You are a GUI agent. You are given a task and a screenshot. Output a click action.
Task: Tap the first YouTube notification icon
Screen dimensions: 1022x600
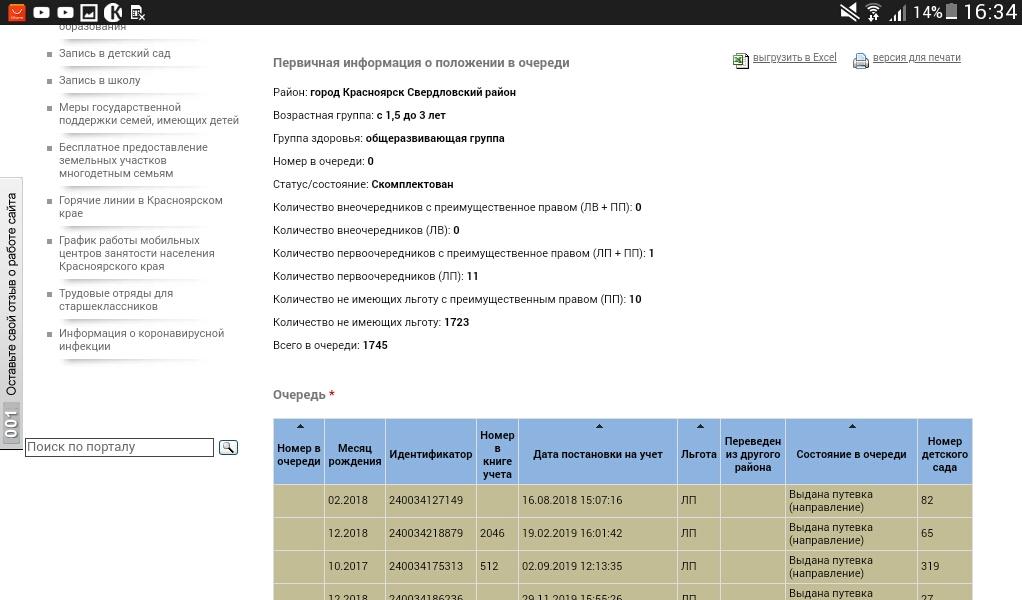pos(41,12)
